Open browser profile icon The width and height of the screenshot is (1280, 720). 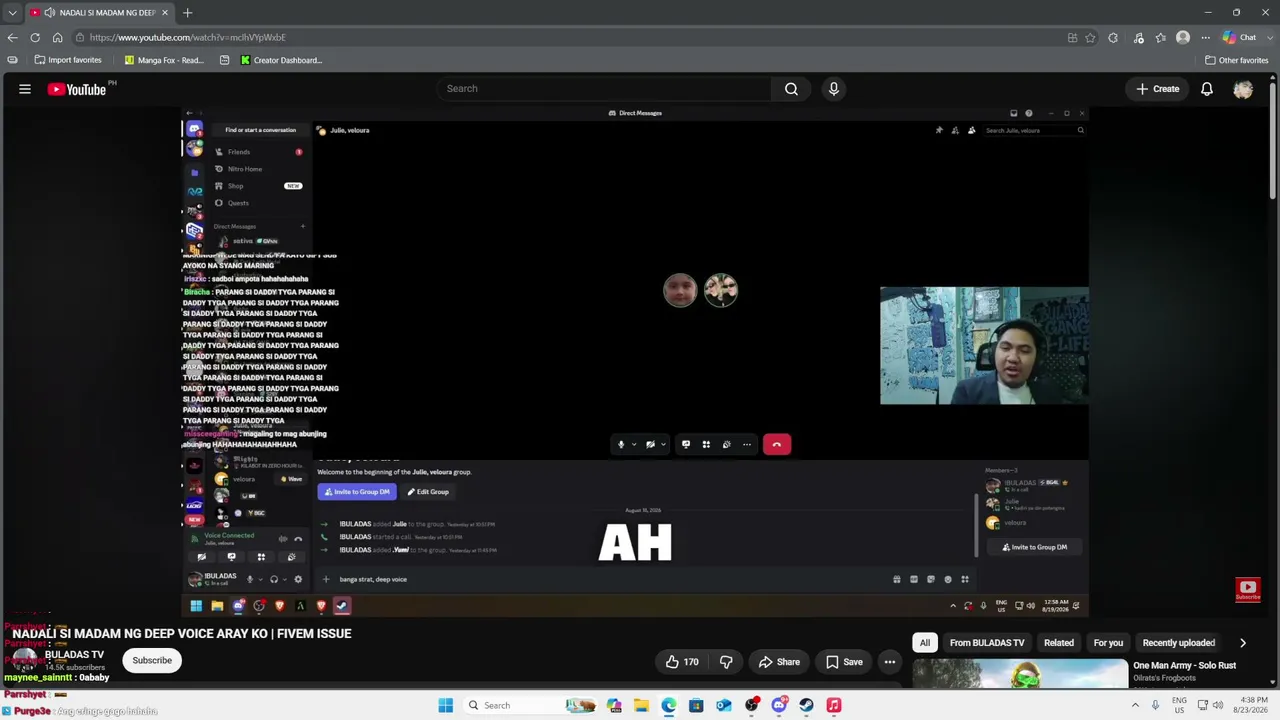(1183, 38)
